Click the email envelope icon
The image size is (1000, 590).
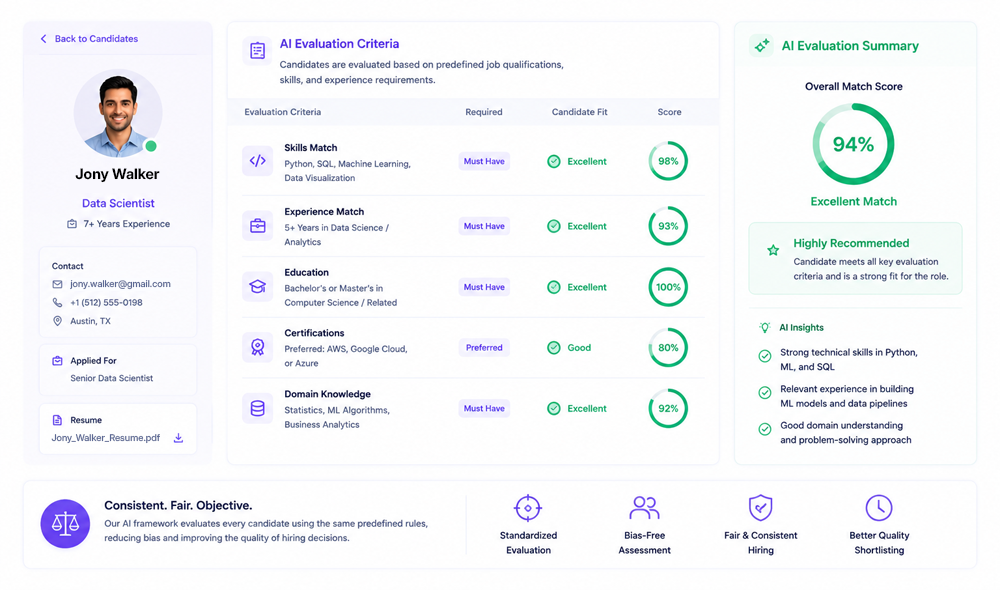(57, 284)
